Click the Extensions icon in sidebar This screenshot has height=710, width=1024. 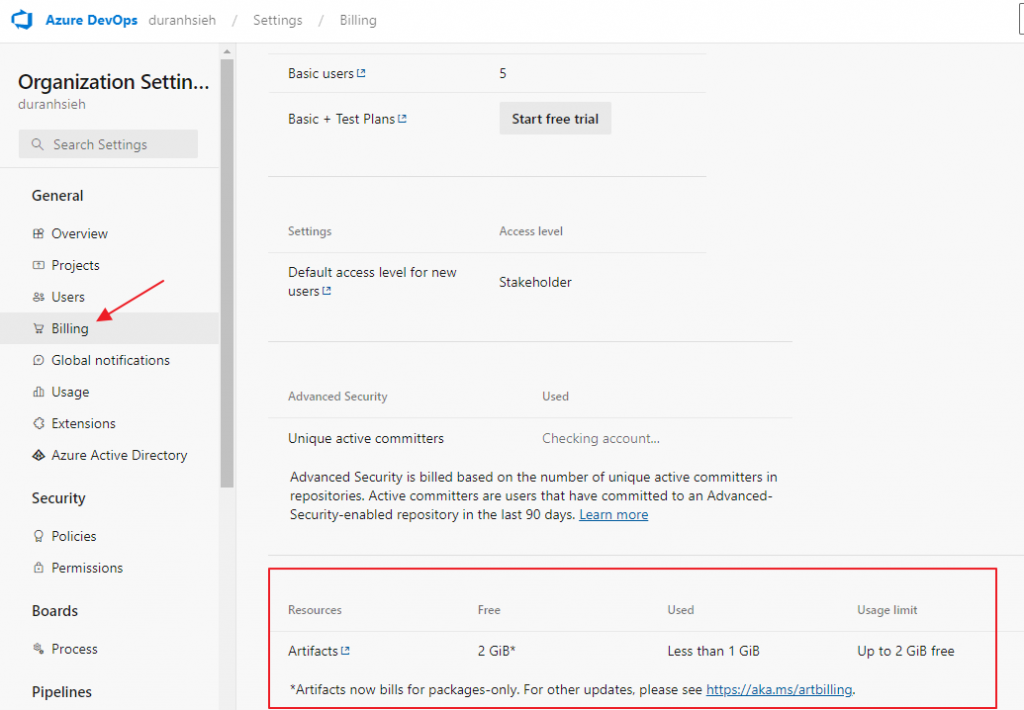[x=39, y=423]
